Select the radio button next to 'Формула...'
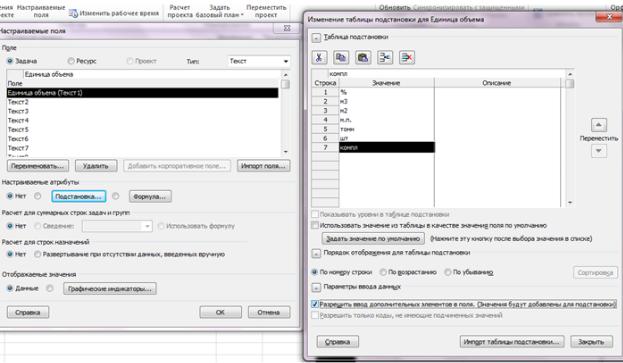Viewport: 623px width, 363px height. tap(115, 196)
